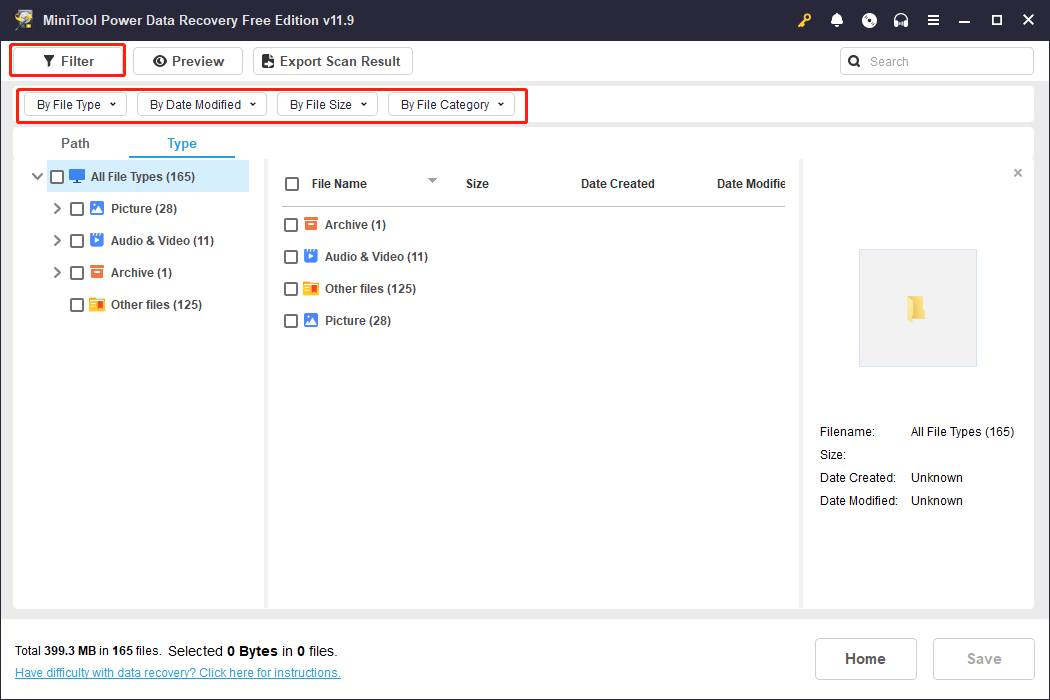Viewport: 1050px width, 700px height.
Task: Open the headphones support icon
Action: (901, 20)
